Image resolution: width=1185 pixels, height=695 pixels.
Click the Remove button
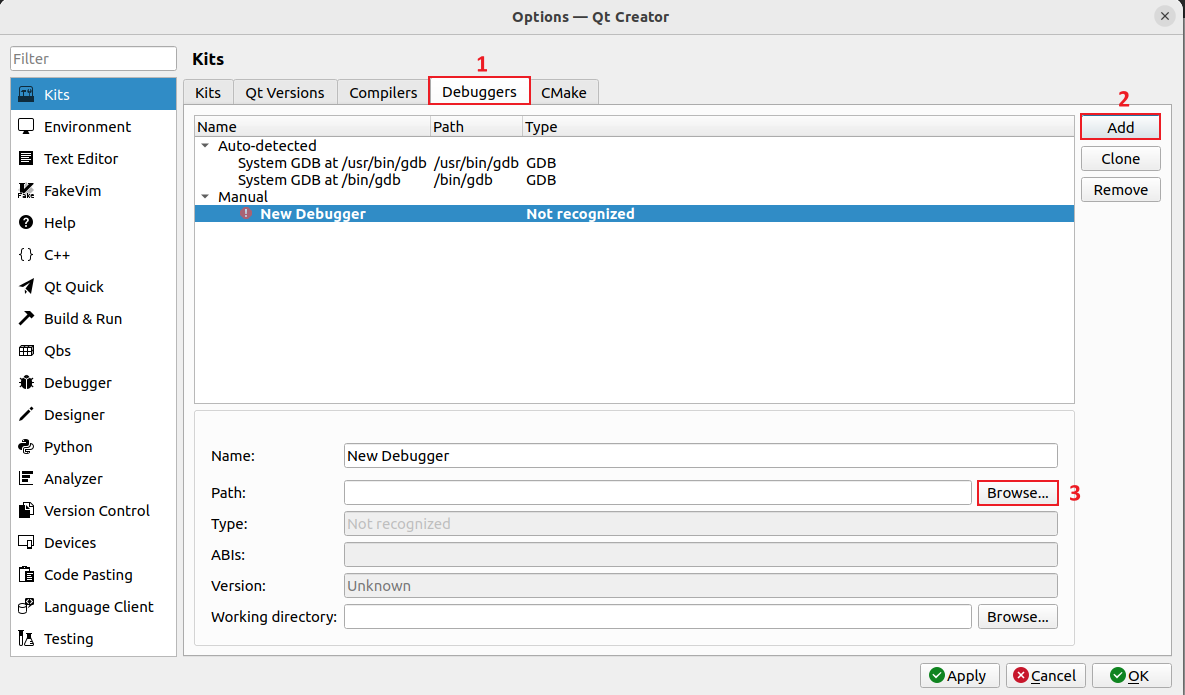click(x=1120, y=190)
